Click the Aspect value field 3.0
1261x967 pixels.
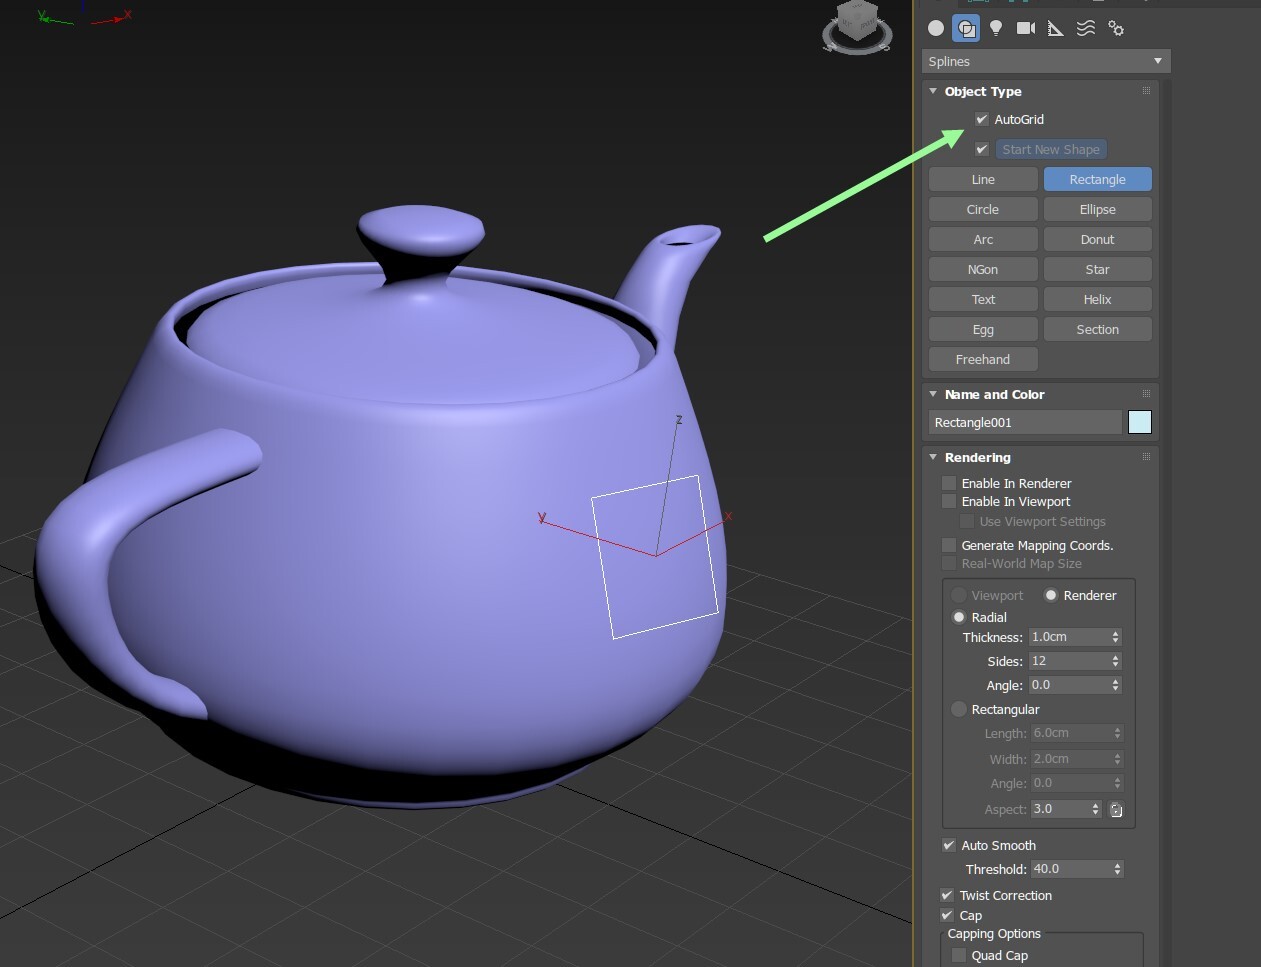point(1060,809)
